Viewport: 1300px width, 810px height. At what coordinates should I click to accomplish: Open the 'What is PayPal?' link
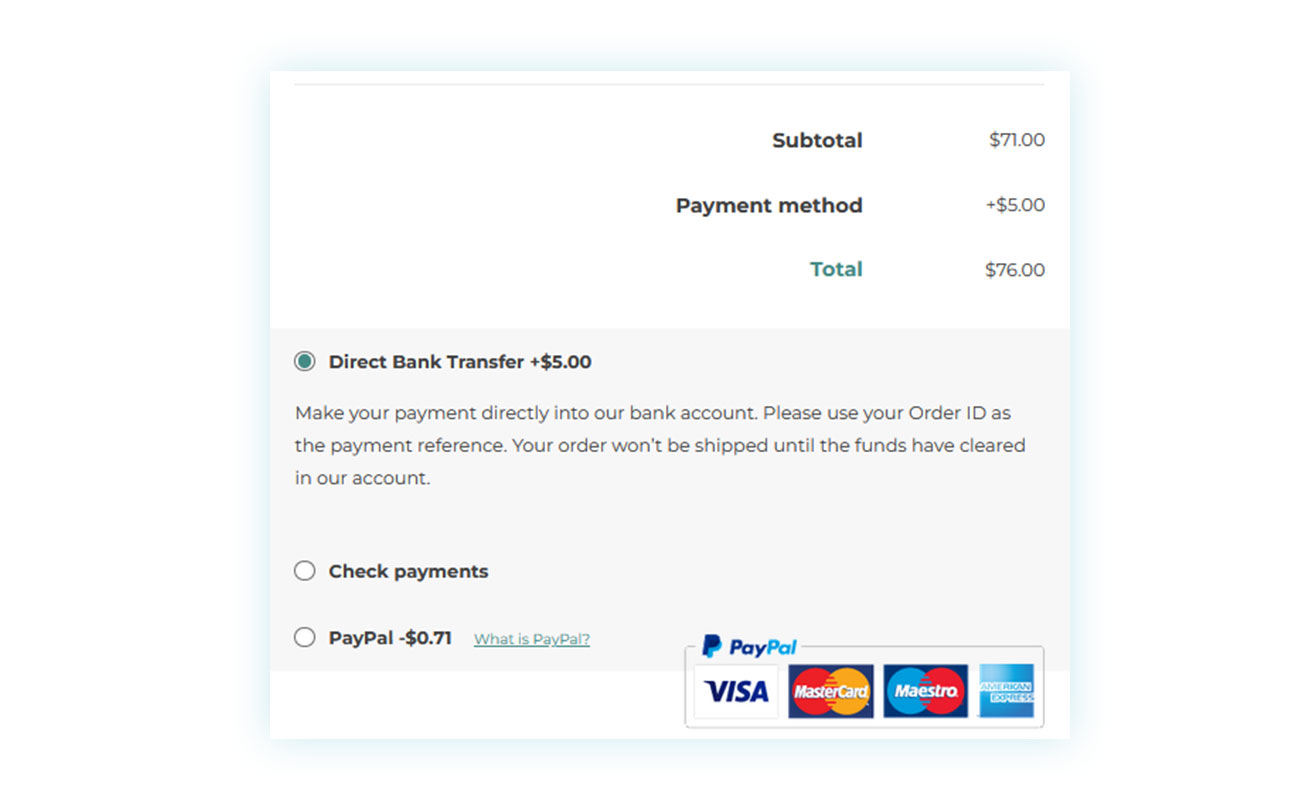532,639
